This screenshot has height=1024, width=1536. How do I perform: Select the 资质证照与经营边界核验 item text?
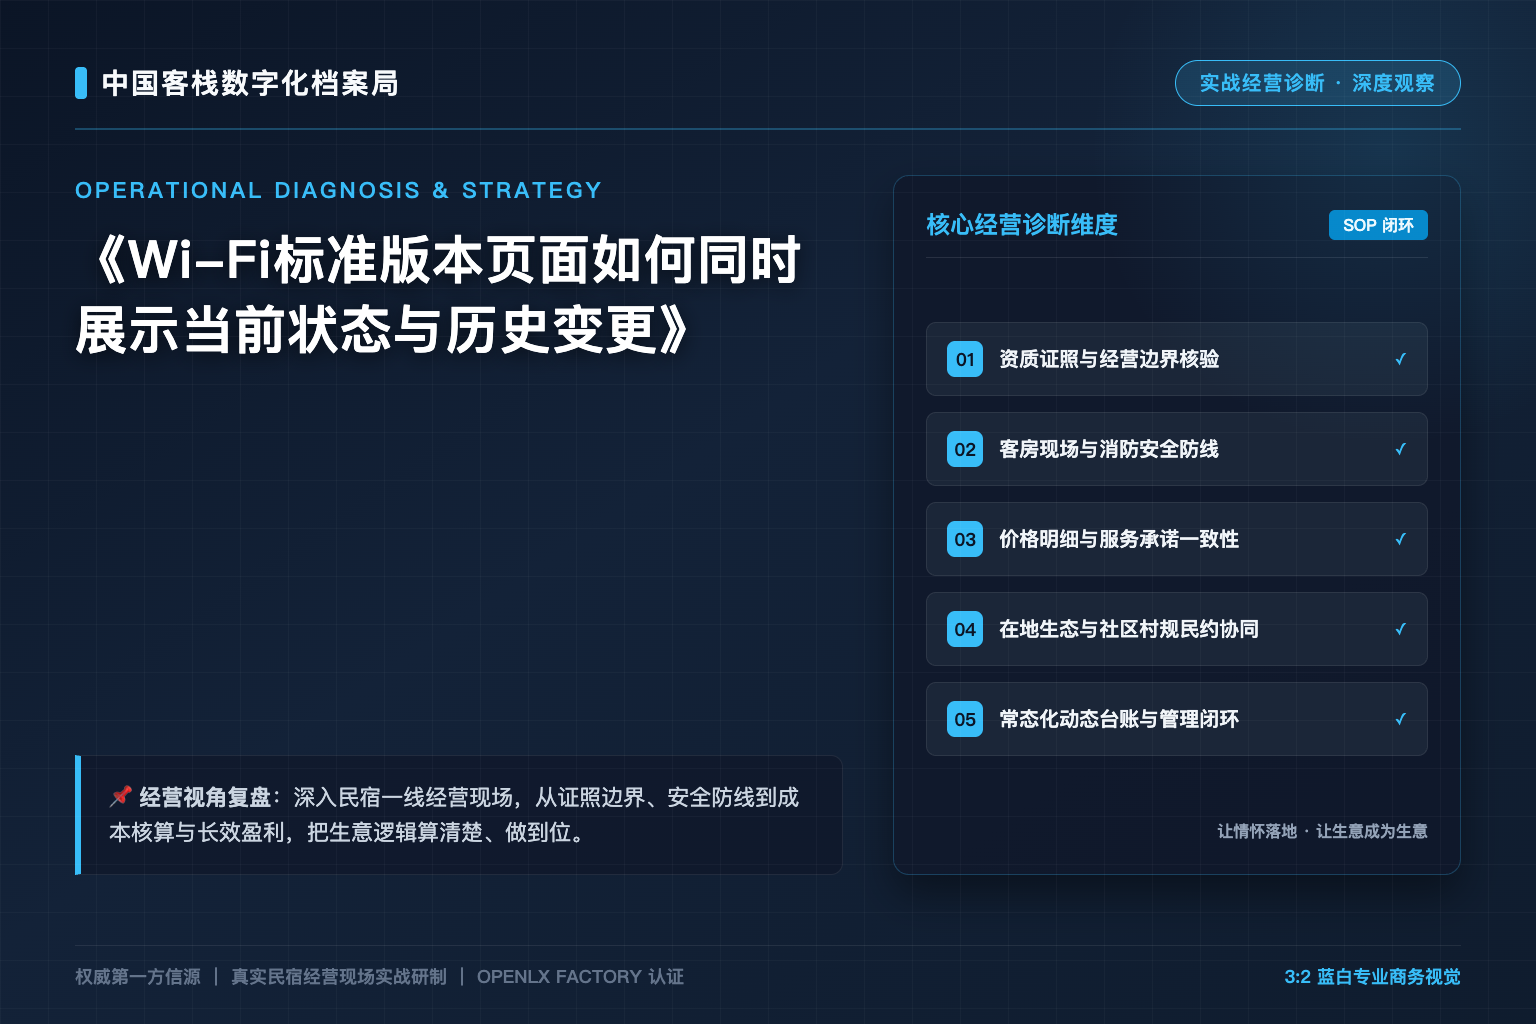pyautogui.click(x=1109, y=359)
